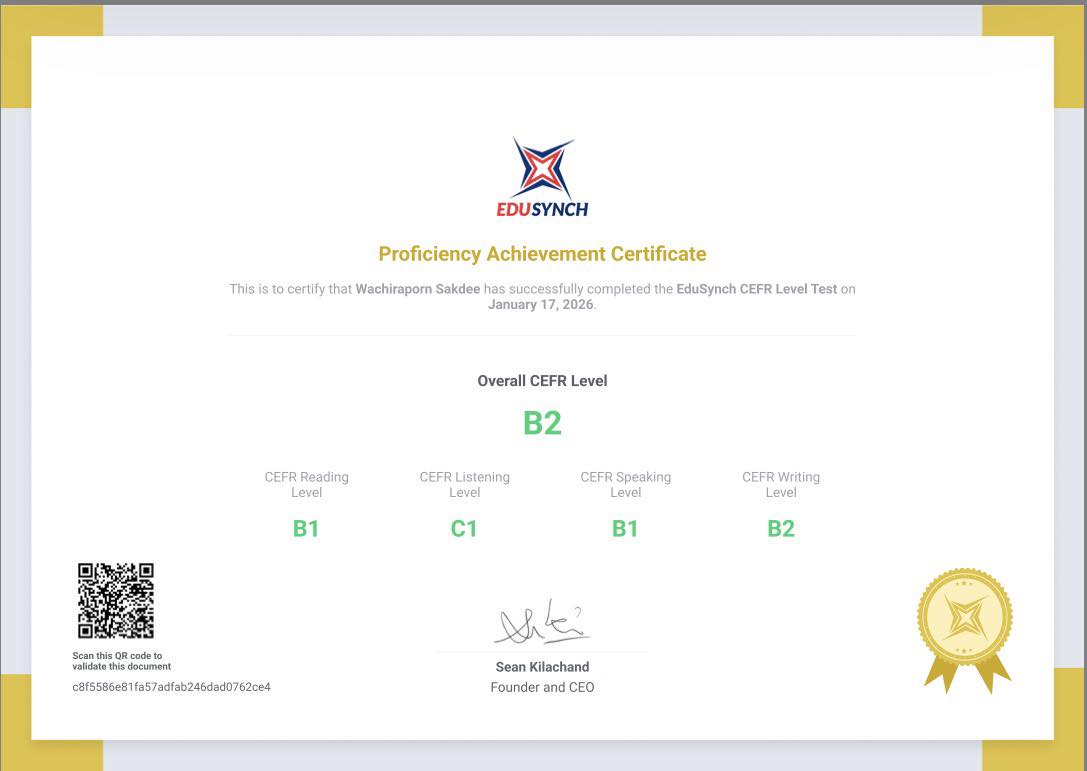Click the C1 score under CEFR Listening Level
This screenshot has height=771, width=1087.
click(464, 528)
